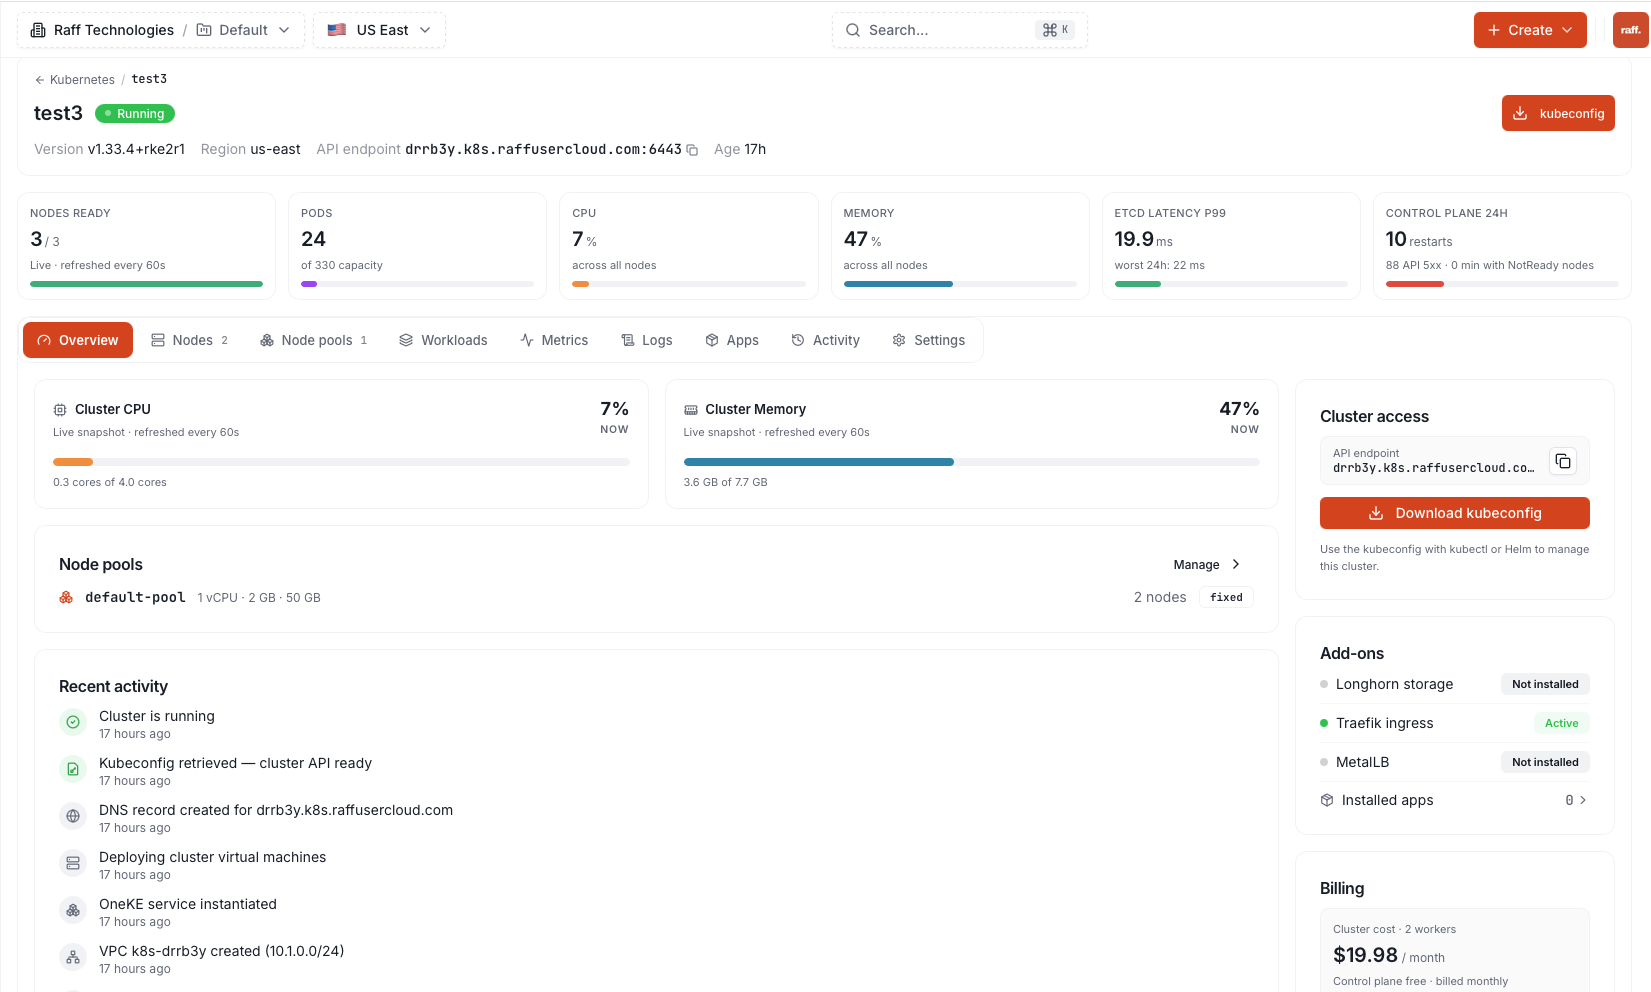Click the OneKE service instantiated icon
Screen dimensions: 1651x992
73,910
